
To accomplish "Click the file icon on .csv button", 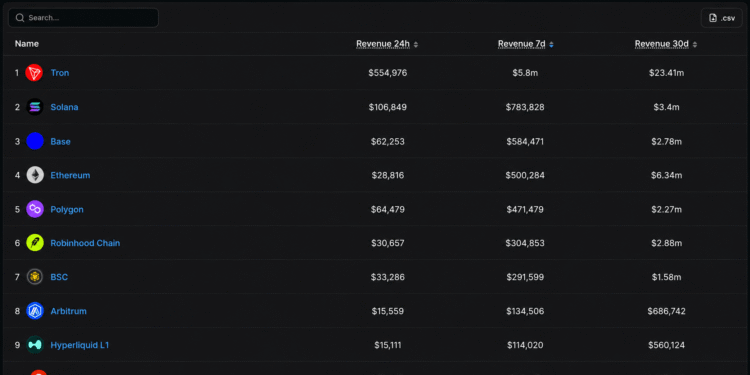I will (x=713, y=18).
